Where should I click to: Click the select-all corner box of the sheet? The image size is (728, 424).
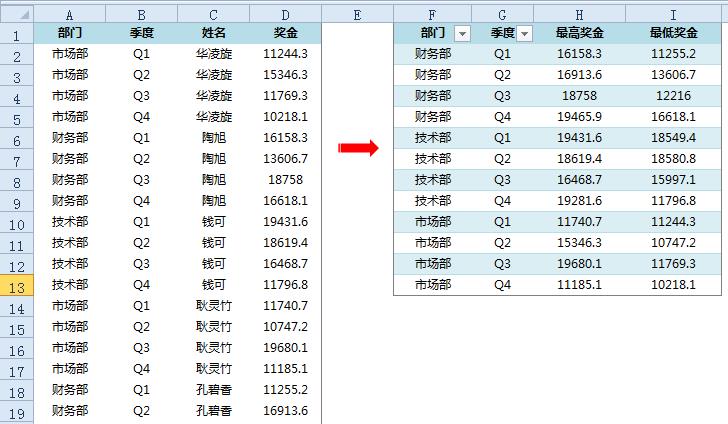(17, 14)
